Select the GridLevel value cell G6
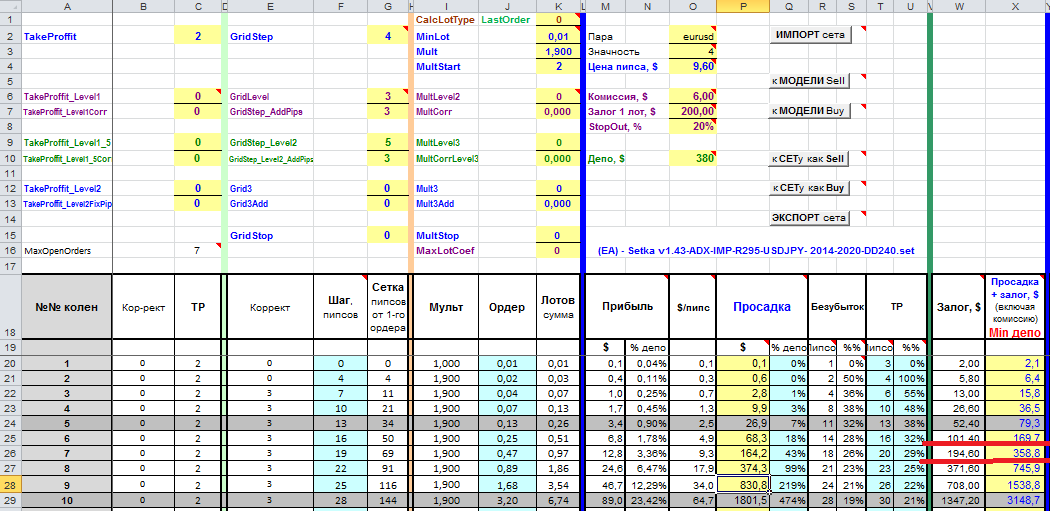This screenshot has width=1050, height=511. 388,96
